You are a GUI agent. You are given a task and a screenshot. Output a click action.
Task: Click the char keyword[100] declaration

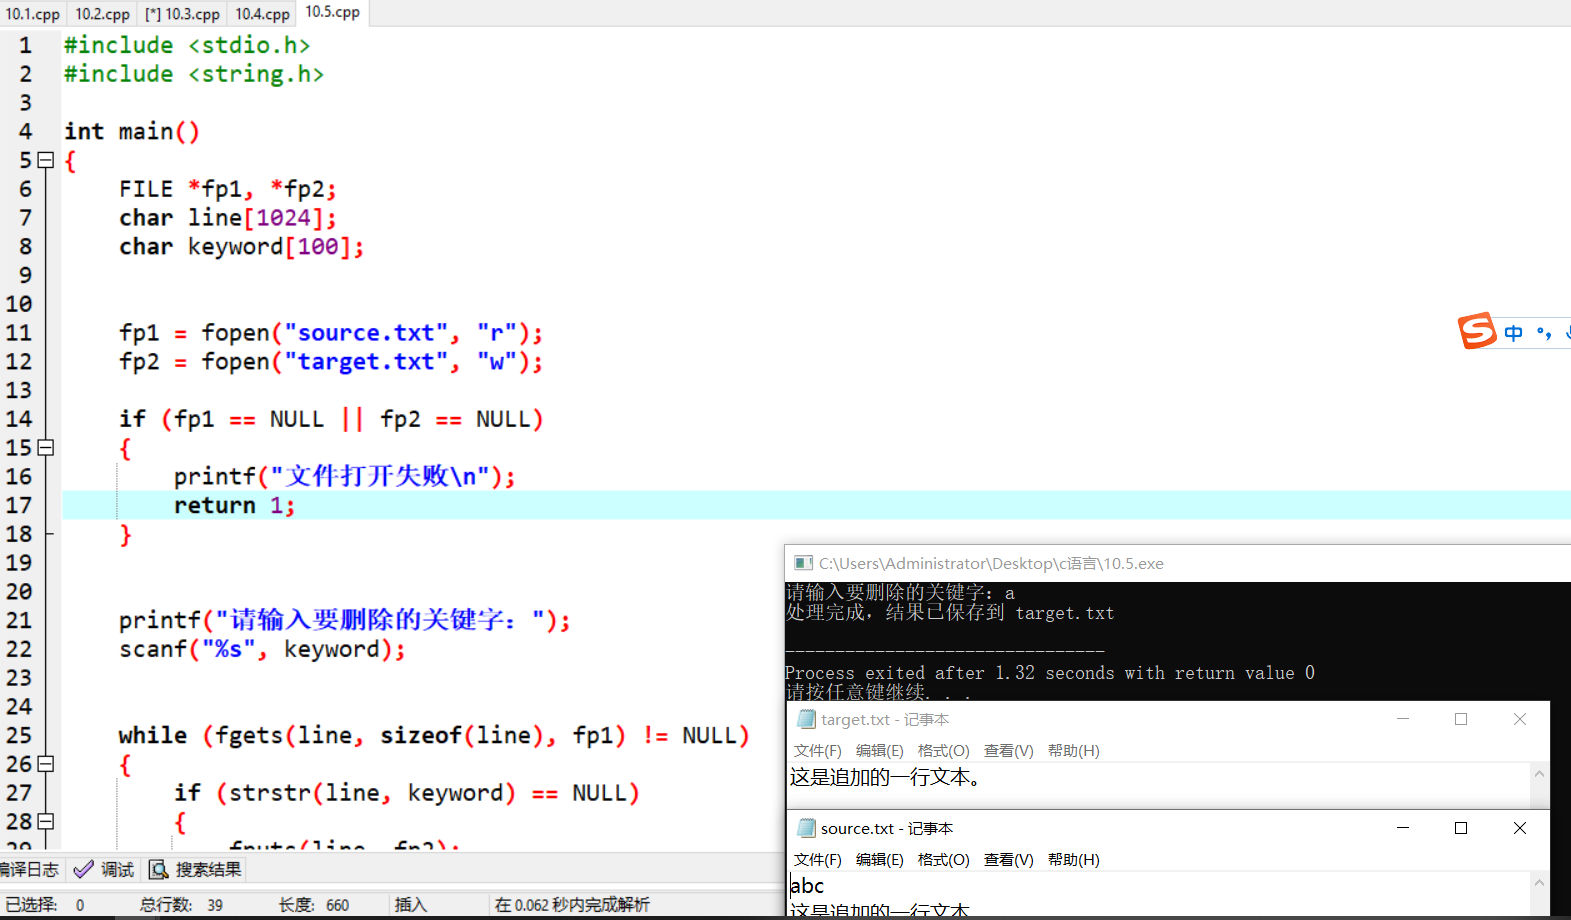click(242, 246)
